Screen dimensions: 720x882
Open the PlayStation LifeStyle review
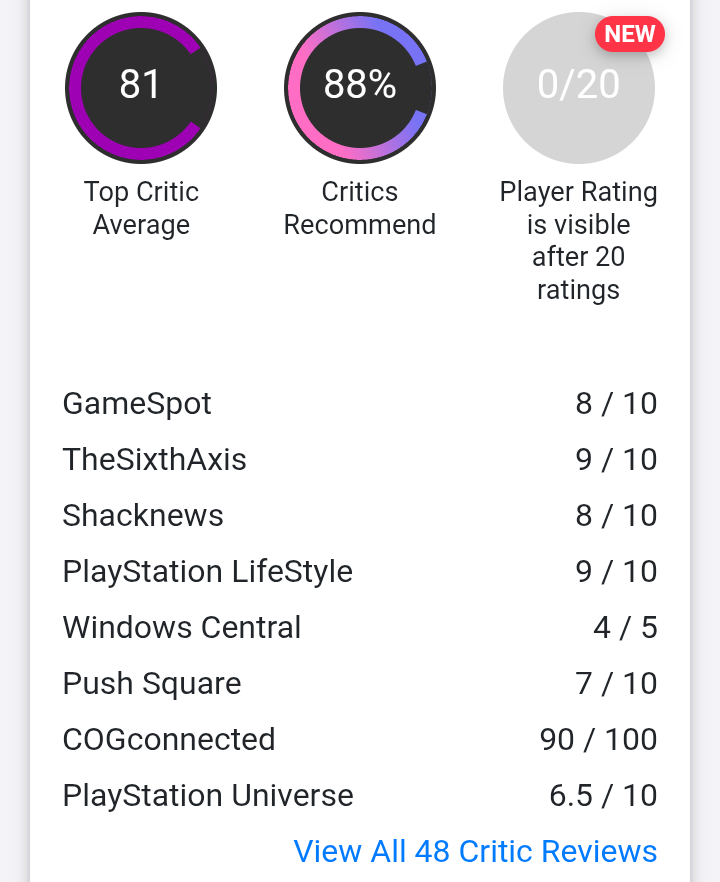point(207,571)
